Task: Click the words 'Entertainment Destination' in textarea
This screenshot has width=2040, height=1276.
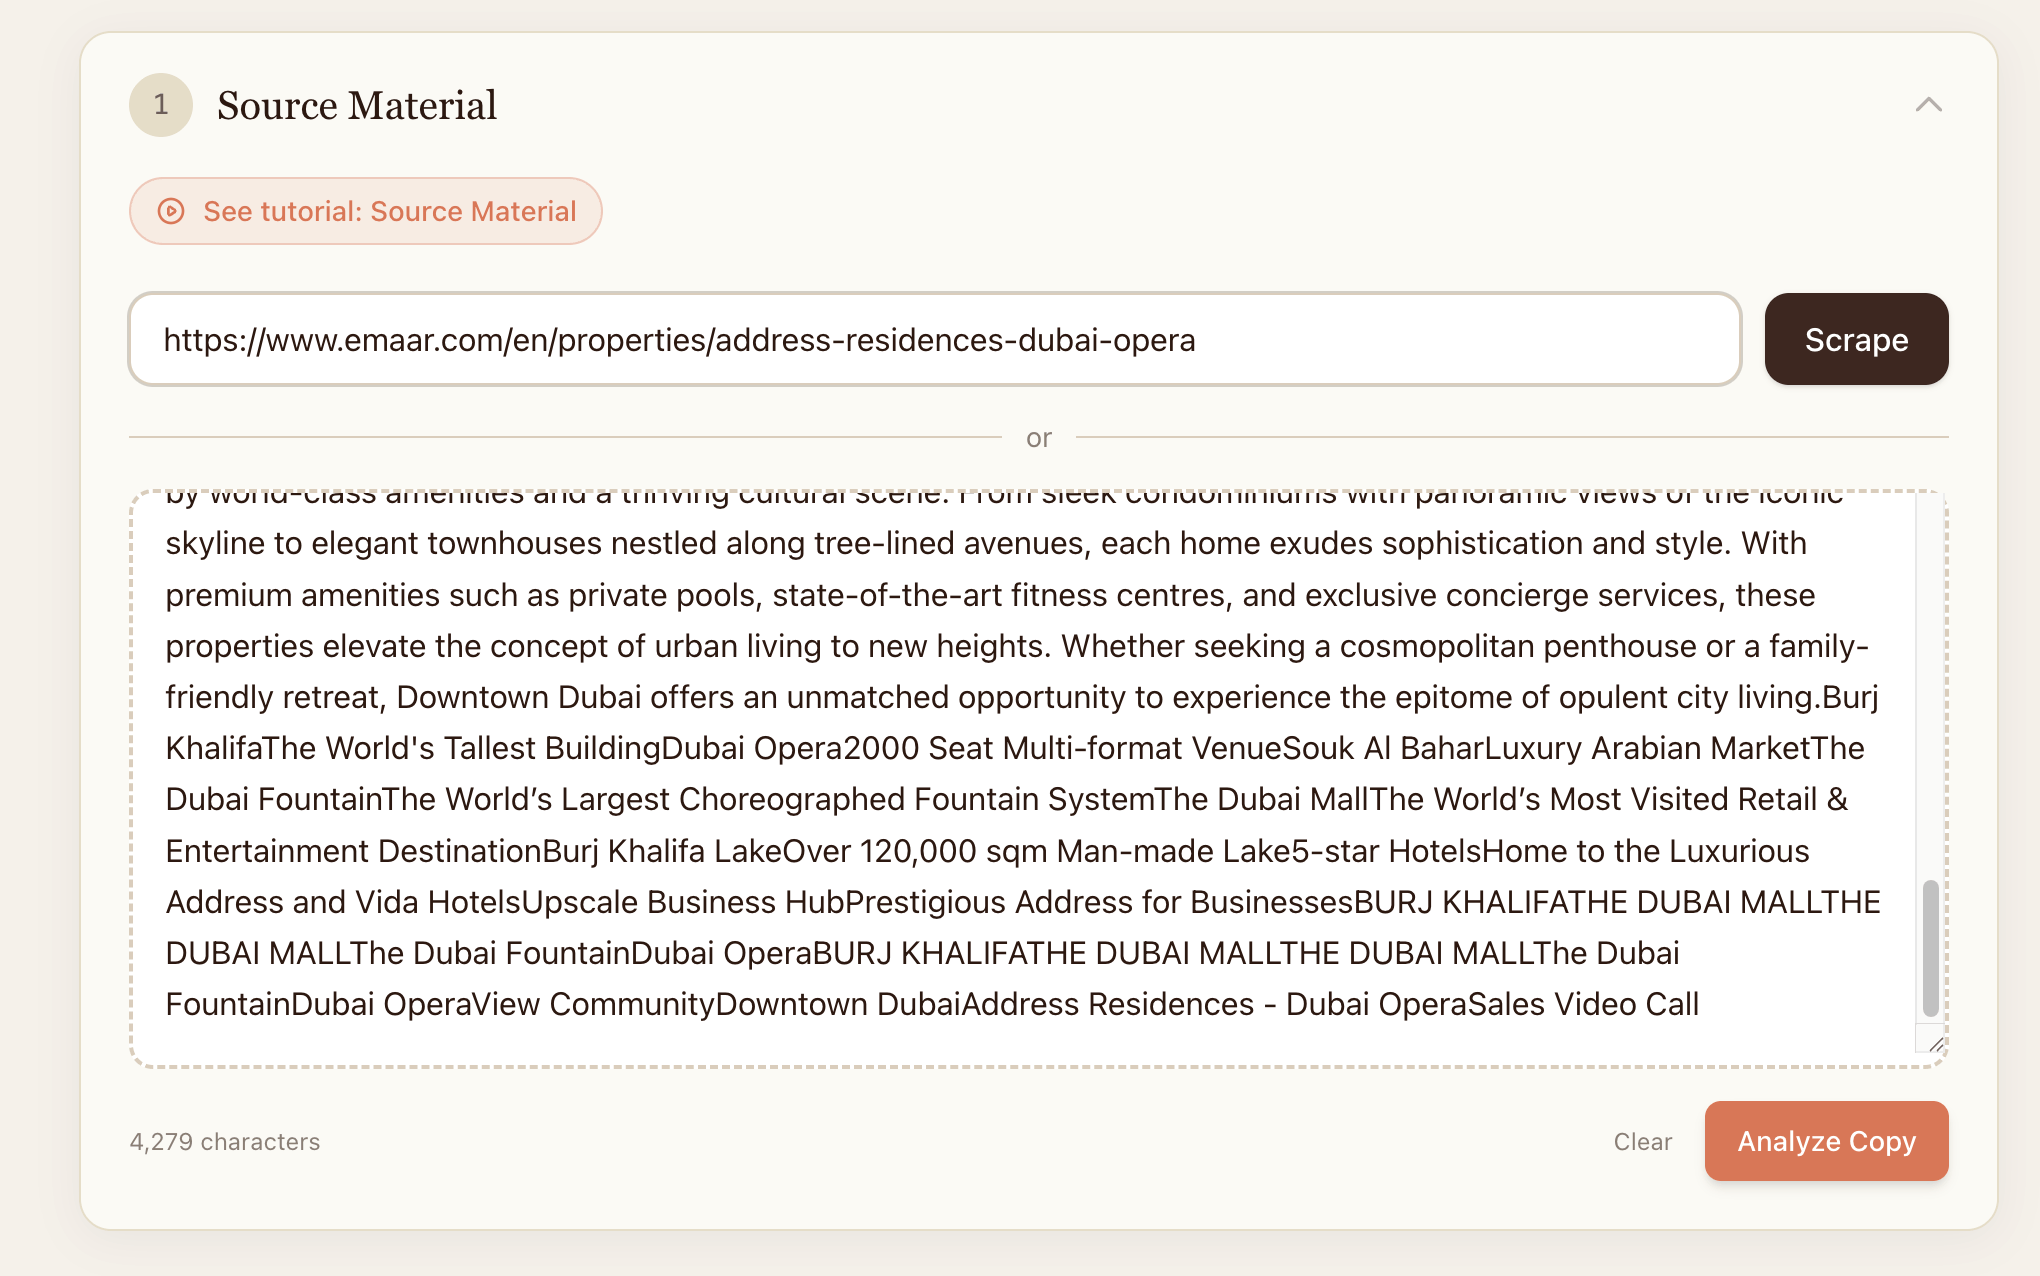Action: click(x=354, y=851)
